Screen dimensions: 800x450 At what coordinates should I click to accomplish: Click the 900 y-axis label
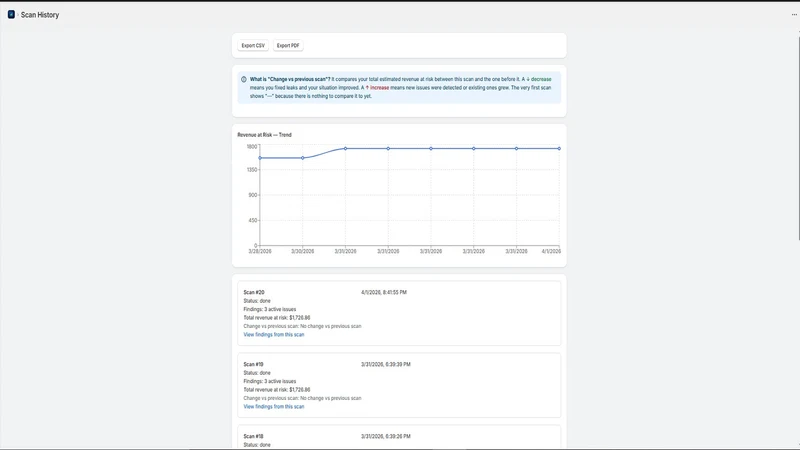coord(253,195)
